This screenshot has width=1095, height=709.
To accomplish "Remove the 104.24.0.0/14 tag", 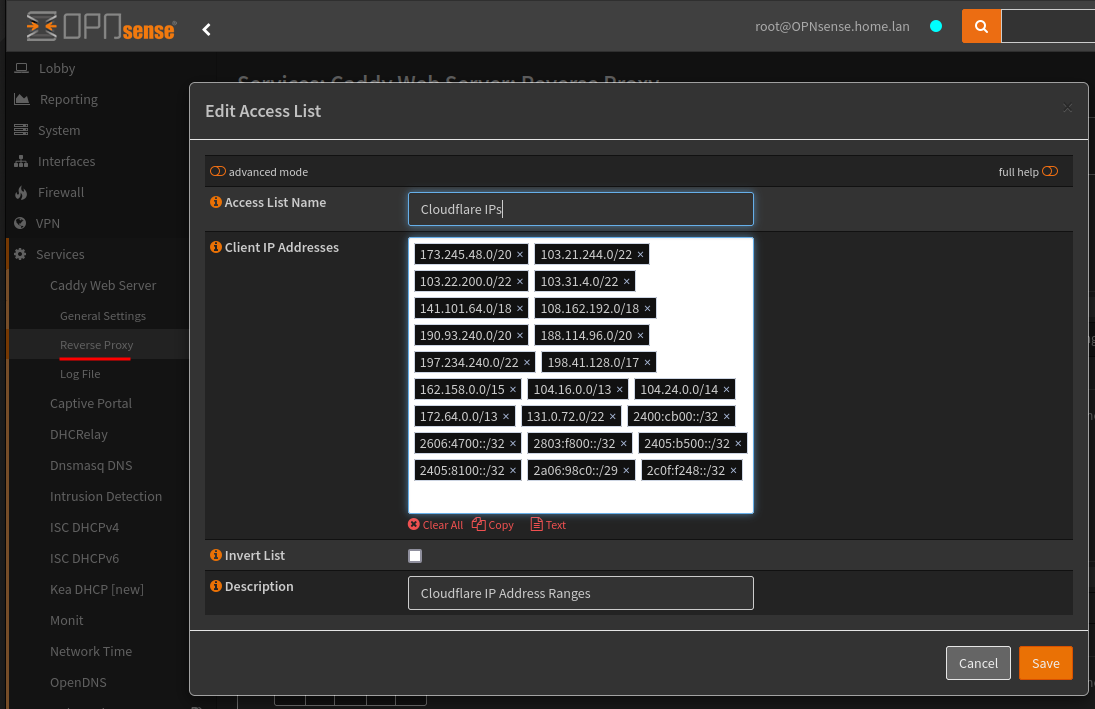I will tap(726, 390).
